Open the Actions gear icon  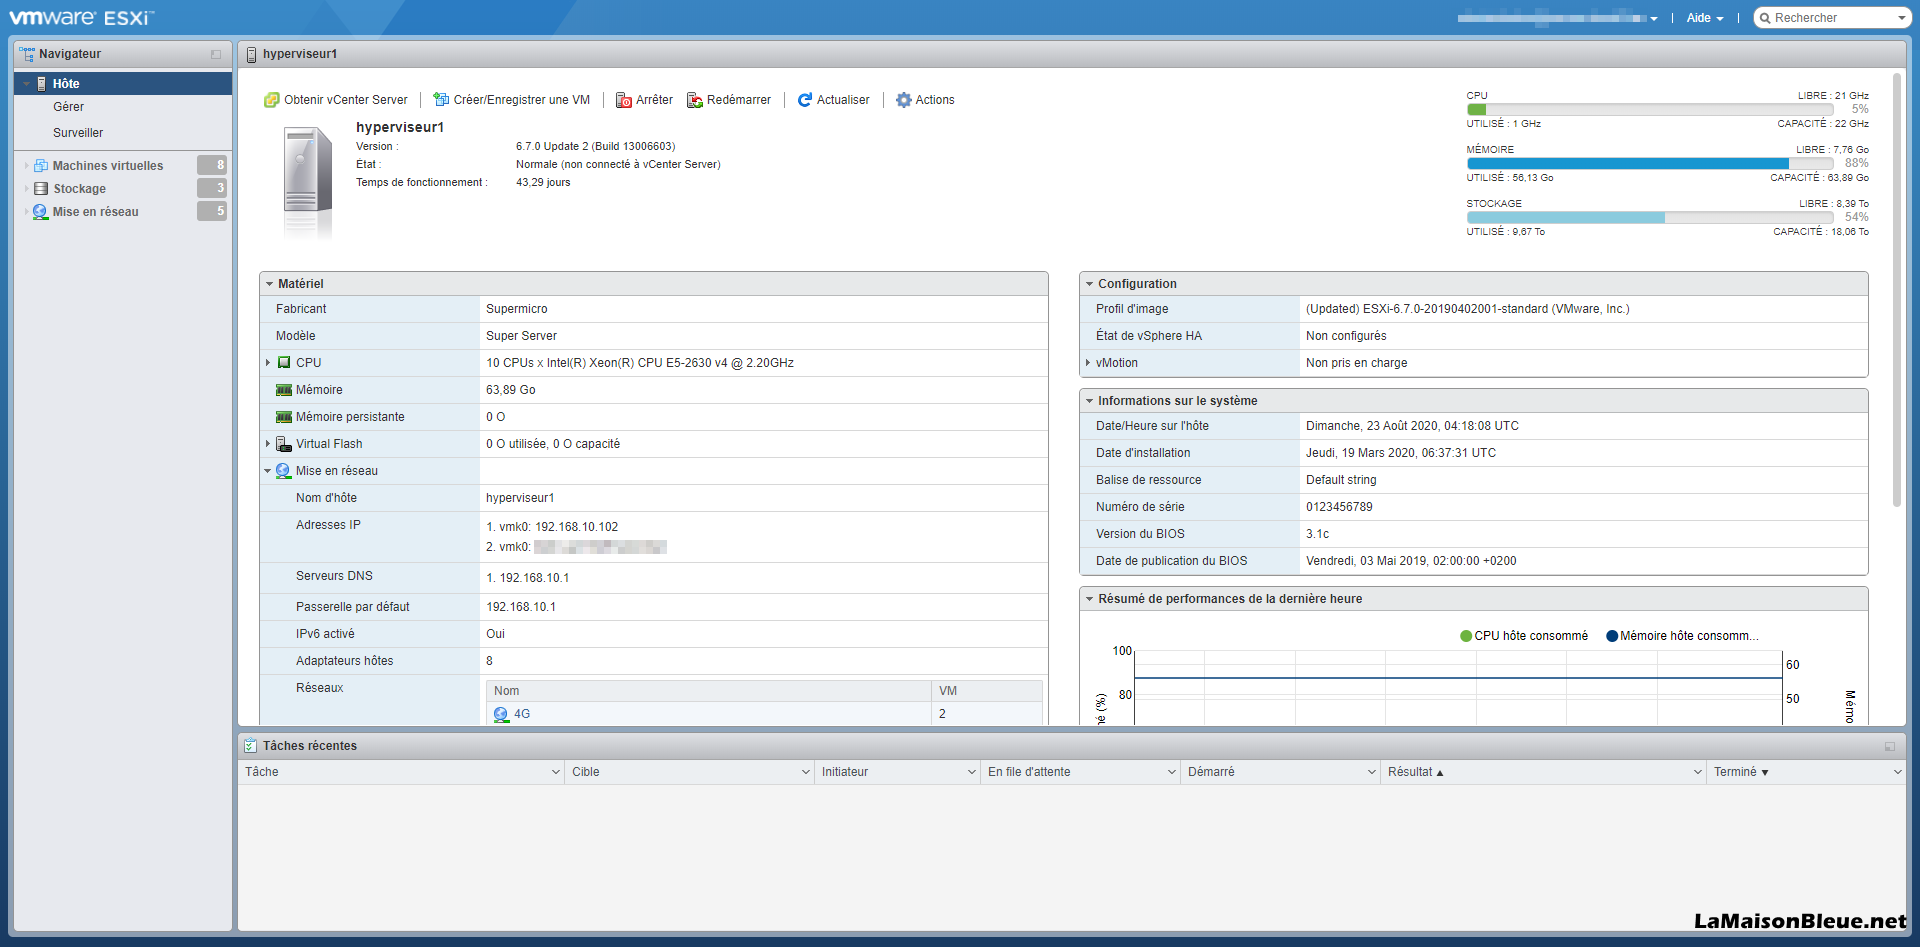pos(904,100)
